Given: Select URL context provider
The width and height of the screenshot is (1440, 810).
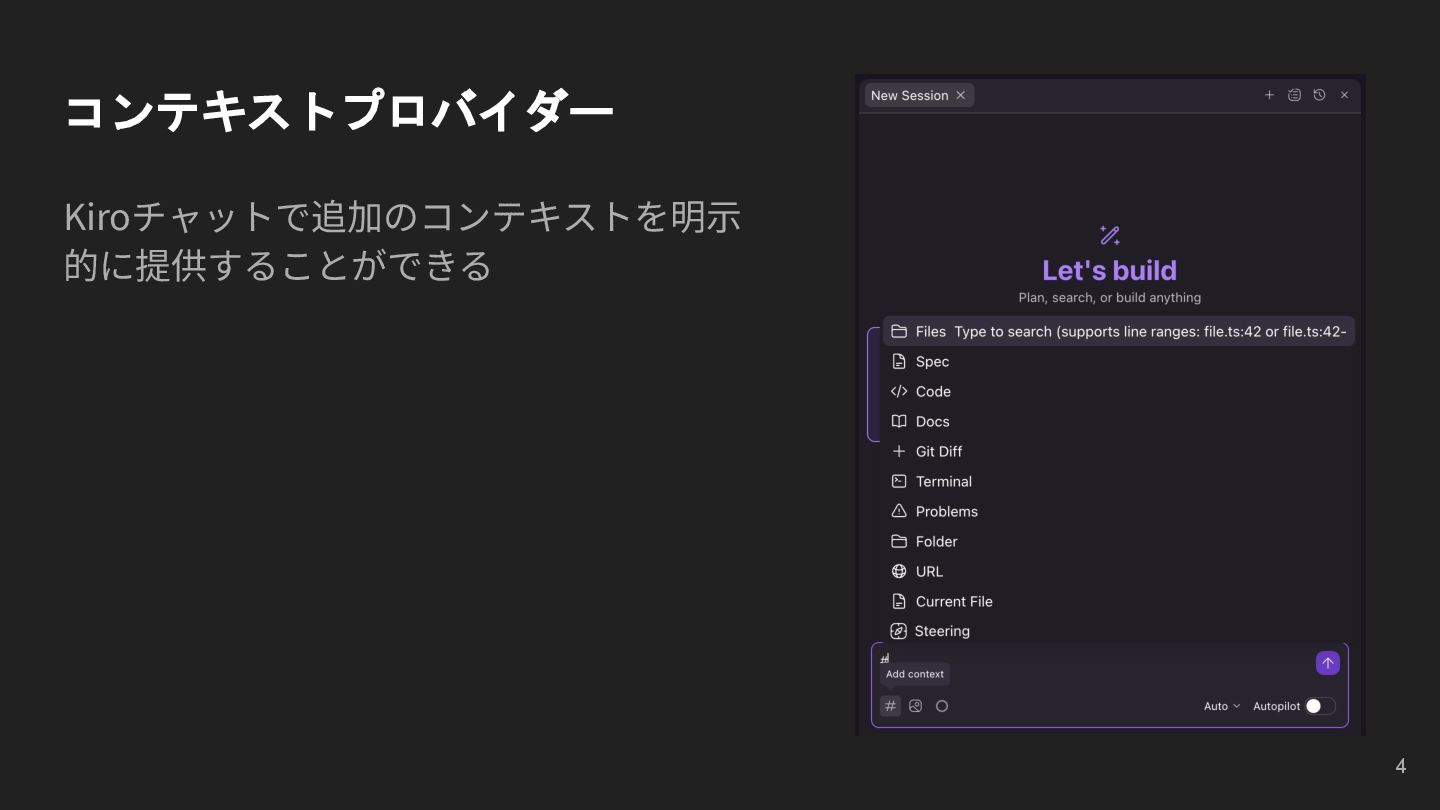Looking at the screenshot, I should pos(1119,571).
